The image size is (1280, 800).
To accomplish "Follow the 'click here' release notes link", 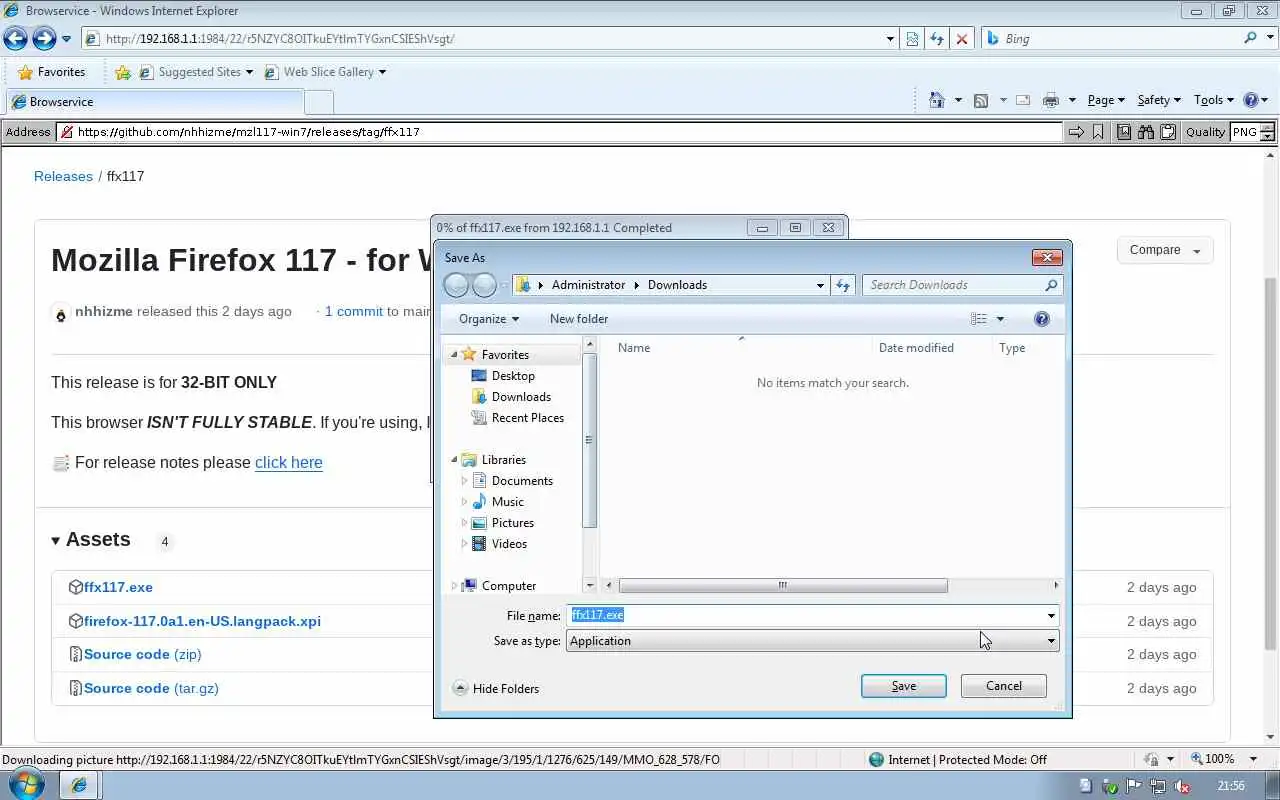I will [x=289, y=462].
